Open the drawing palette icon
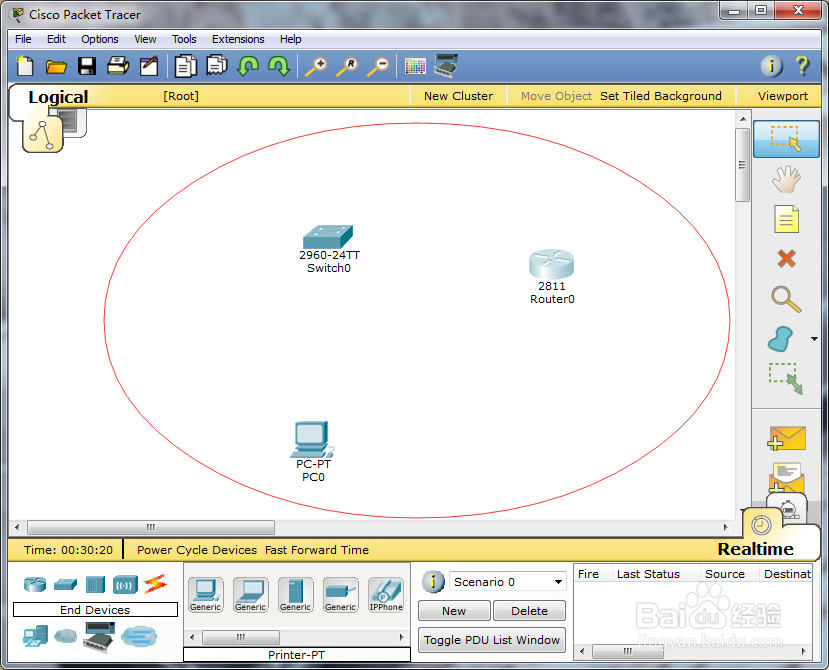 [415, 66]
